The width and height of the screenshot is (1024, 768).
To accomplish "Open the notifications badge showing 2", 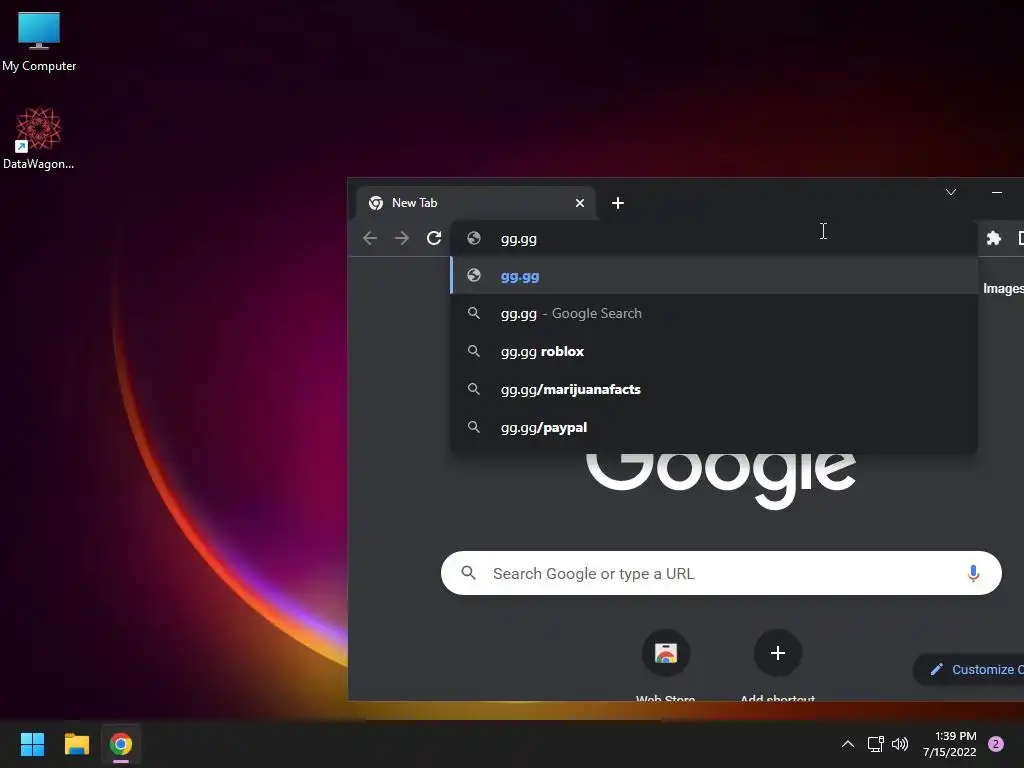I will pos(996,744).
